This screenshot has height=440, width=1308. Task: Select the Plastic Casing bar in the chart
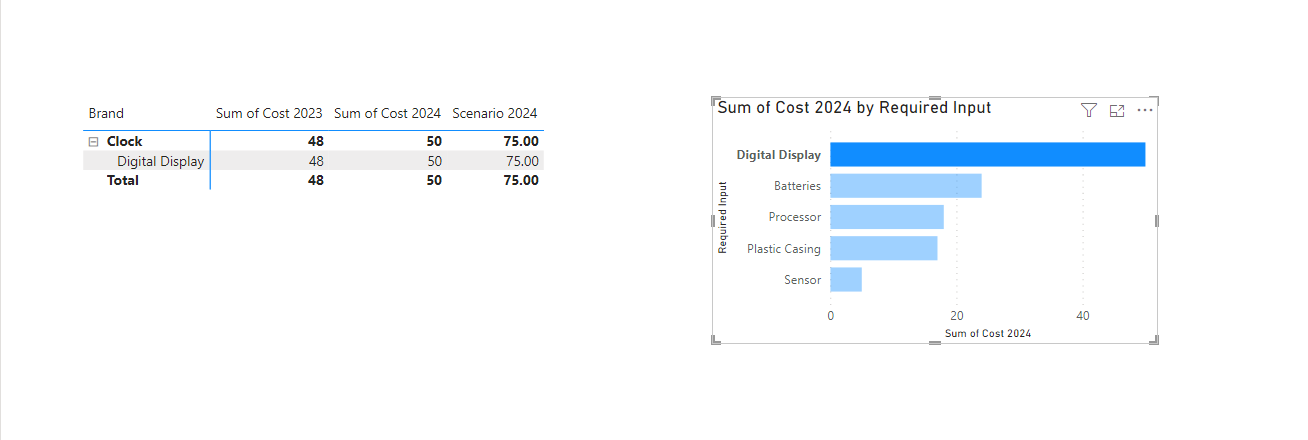pyautogui.click(x=884, y=248)
